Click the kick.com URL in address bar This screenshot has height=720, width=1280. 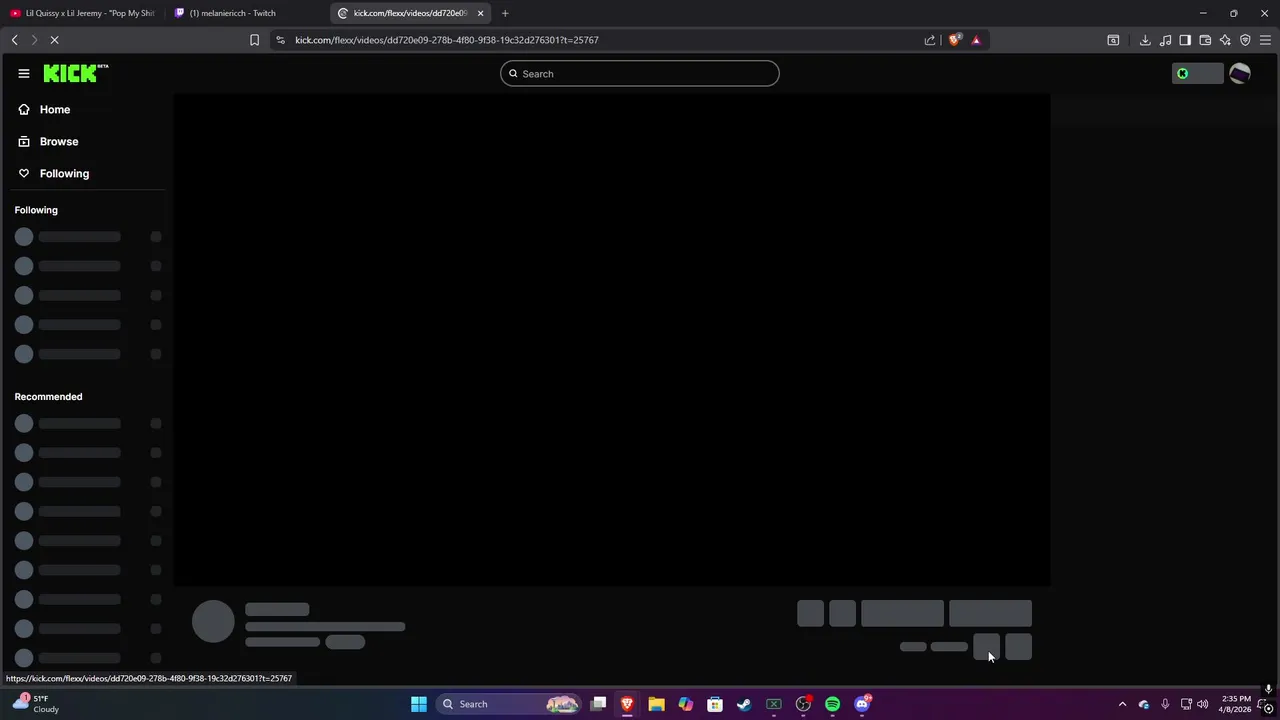pyautogui.click(x=447, y=40)
